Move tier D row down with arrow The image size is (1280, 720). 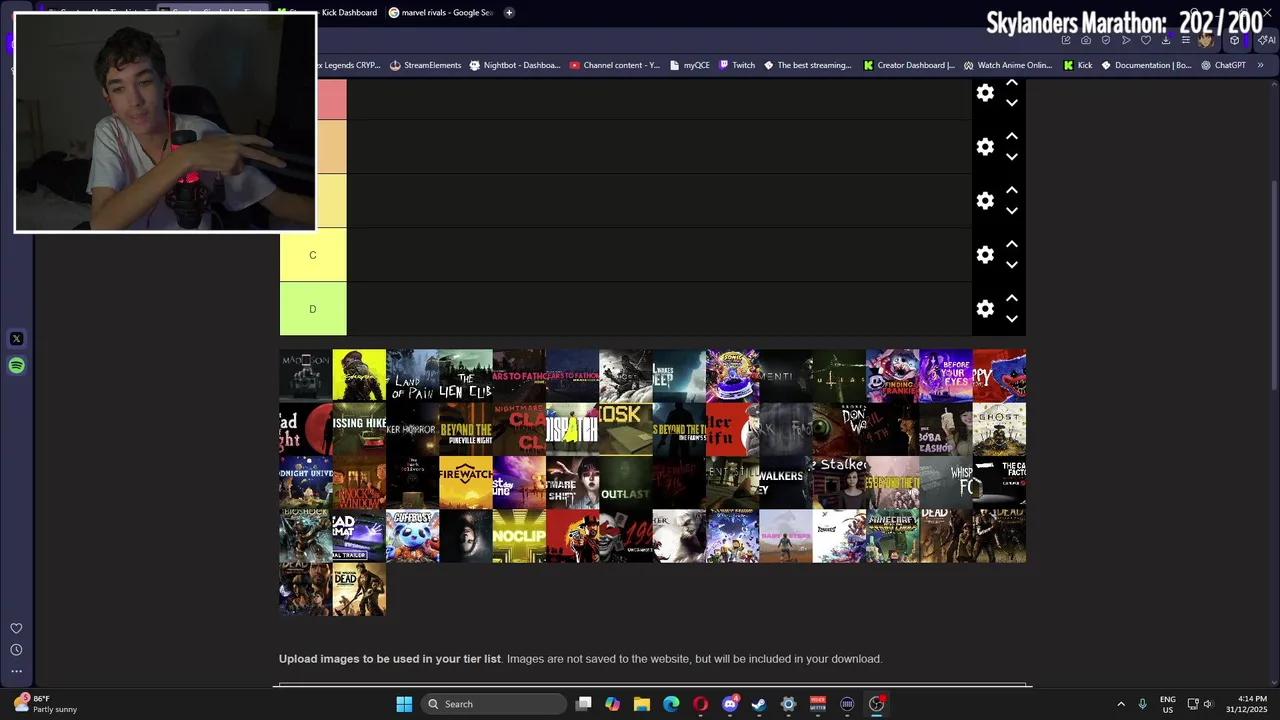click(1011, 319)
